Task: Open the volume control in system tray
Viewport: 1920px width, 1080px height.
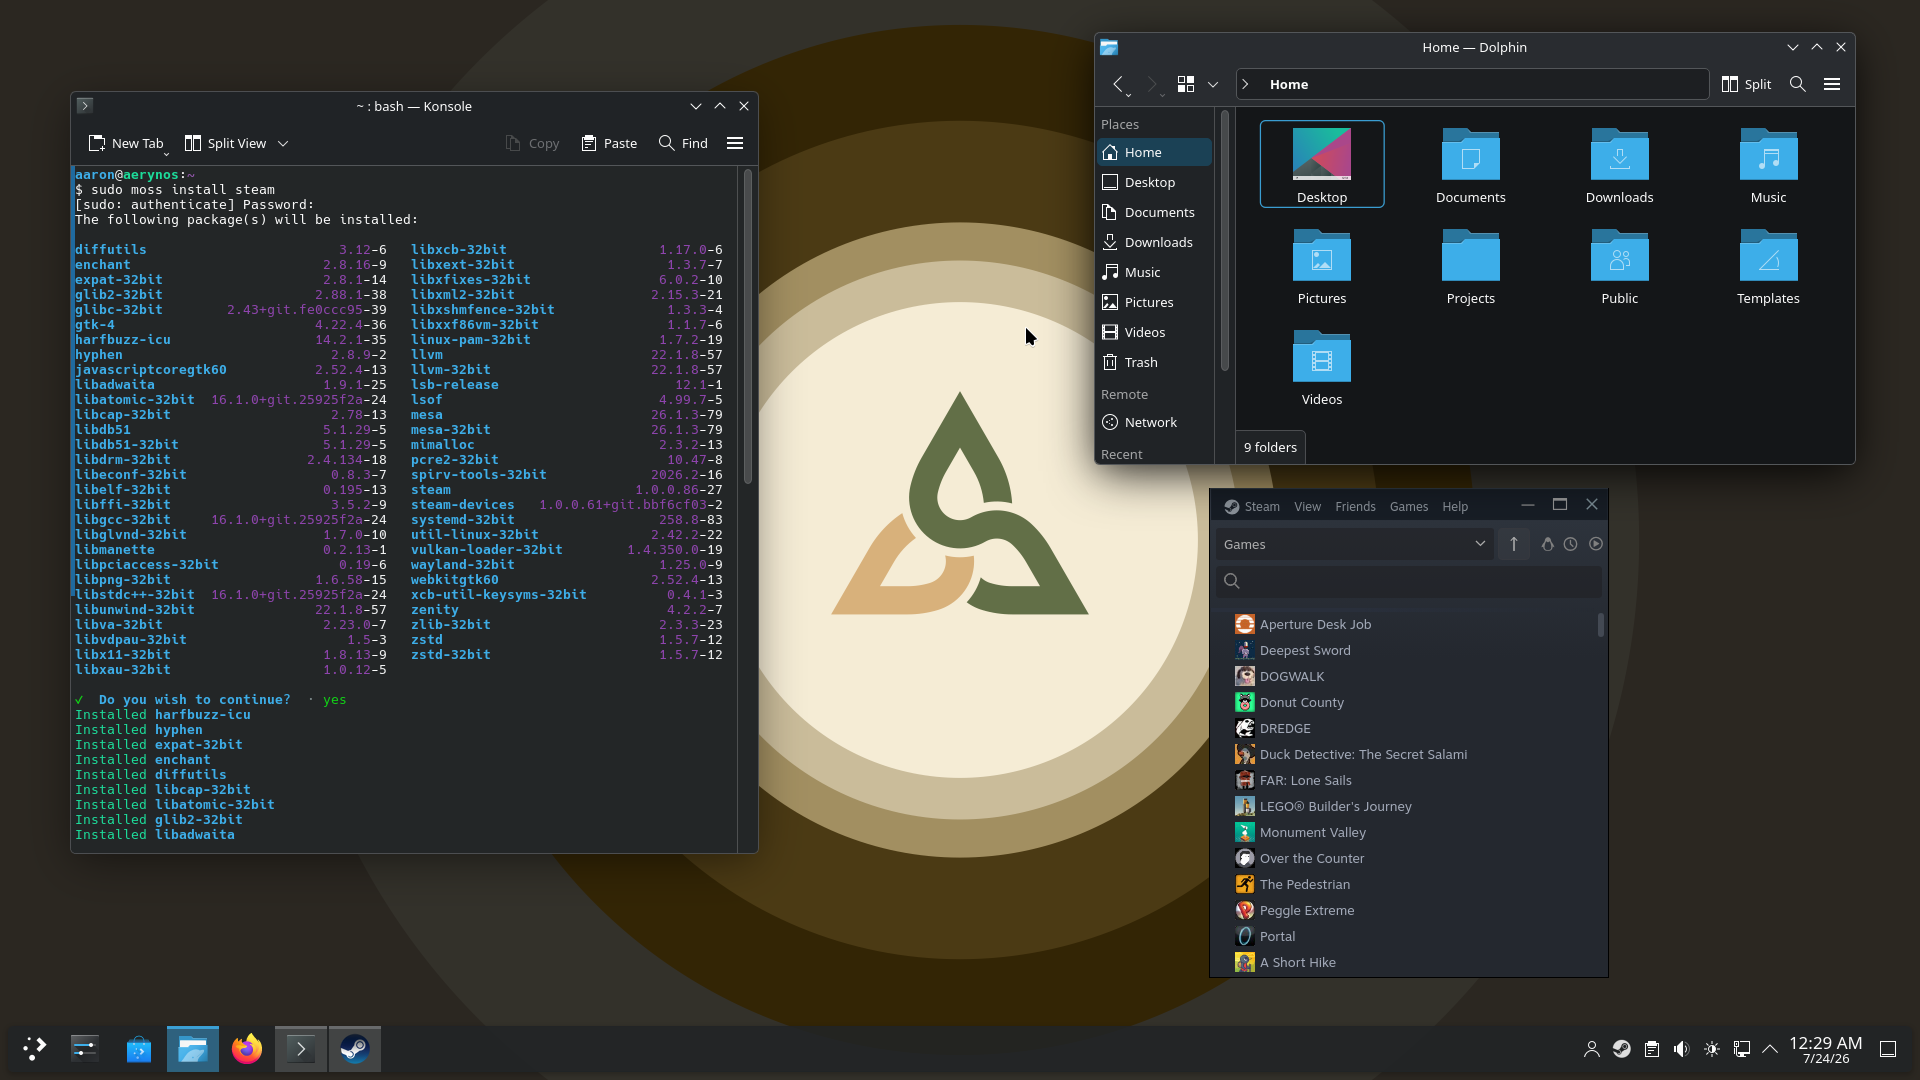Action: [x=1681, y=1049]
